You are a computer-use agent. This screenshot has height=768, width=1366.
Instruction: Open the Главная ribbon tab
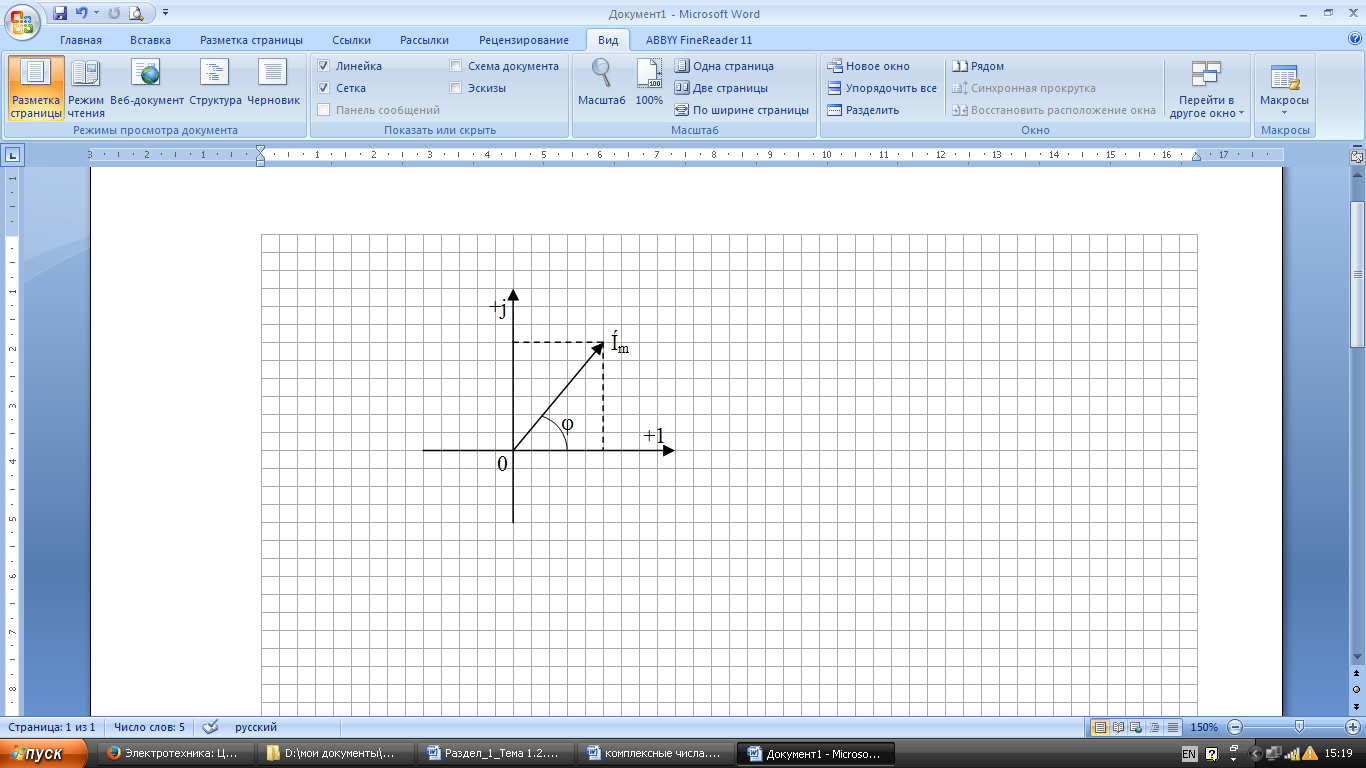coord(81,40)
